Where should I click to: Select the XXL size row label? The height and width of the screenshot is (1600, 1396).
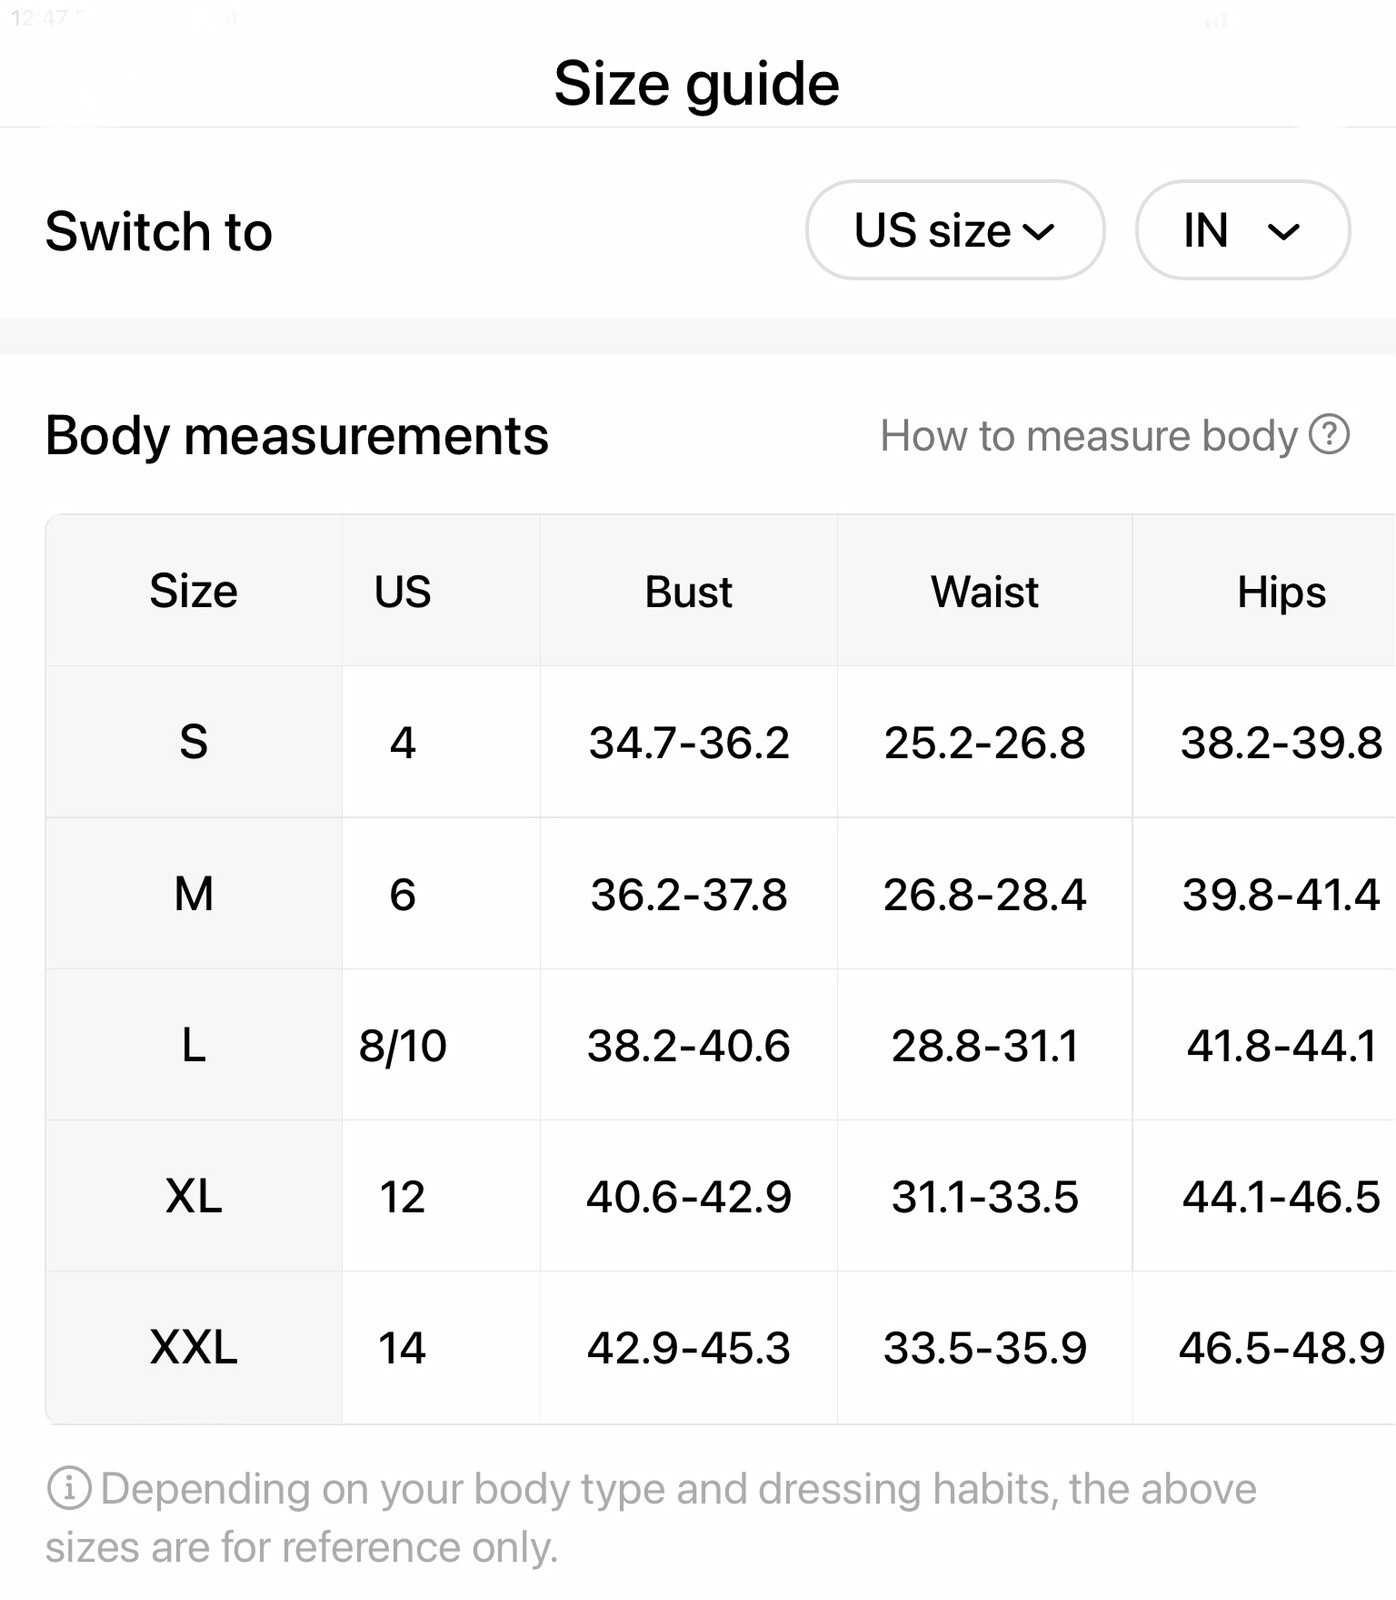(194, 1347)
